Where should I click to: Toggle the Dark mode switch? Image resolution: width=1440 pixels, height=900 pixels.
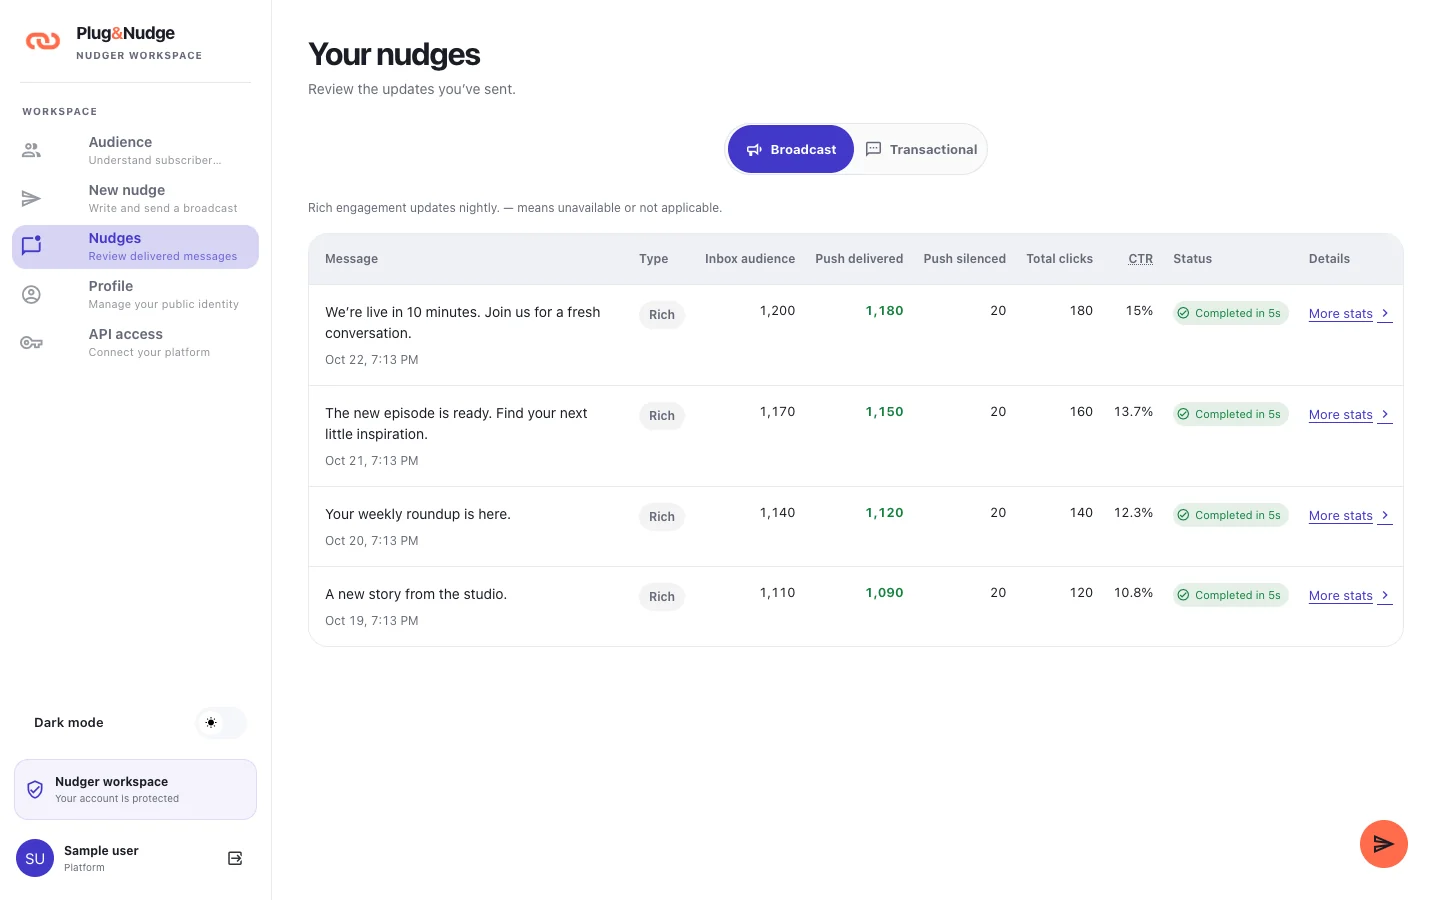point(221,722)
